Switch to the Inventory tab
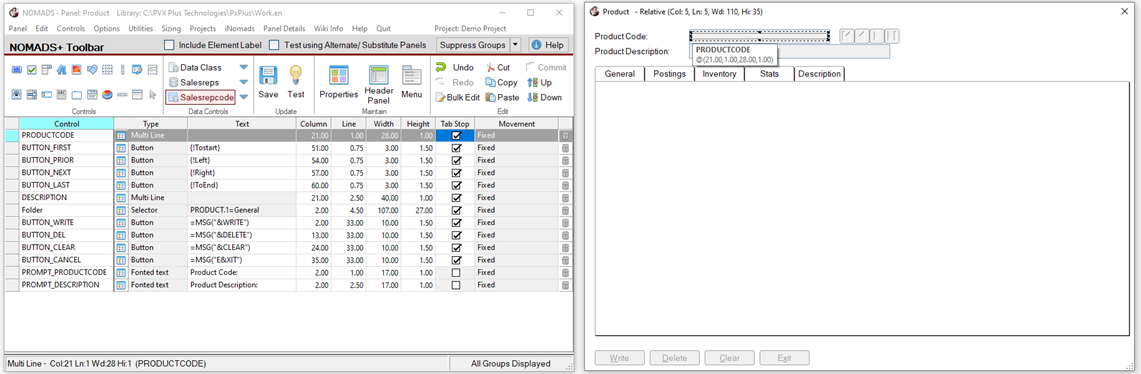Image resolution: width=1141 pixels, height=374 pixels. pyautogui.click(x=719, y=73)
